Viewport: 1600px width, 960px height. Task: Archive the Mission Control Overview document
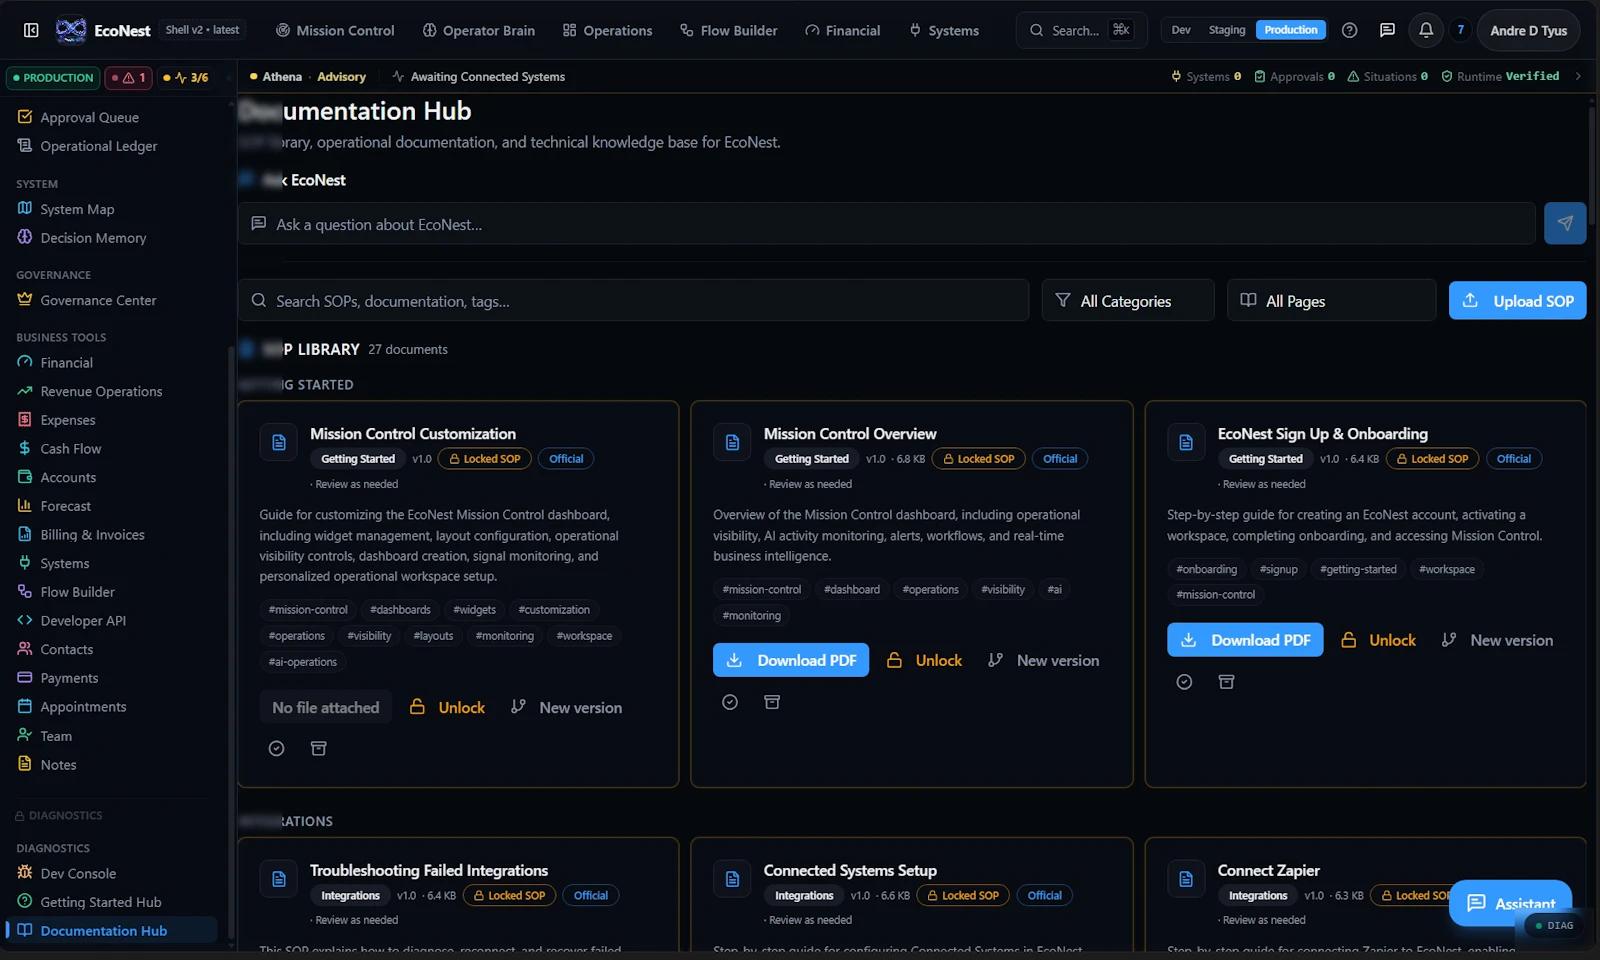[x=772, y=702]
